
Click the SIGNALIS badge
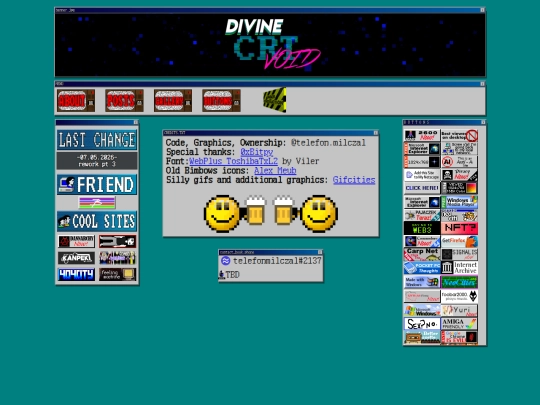pyautogui.click(x=459, y=254)
